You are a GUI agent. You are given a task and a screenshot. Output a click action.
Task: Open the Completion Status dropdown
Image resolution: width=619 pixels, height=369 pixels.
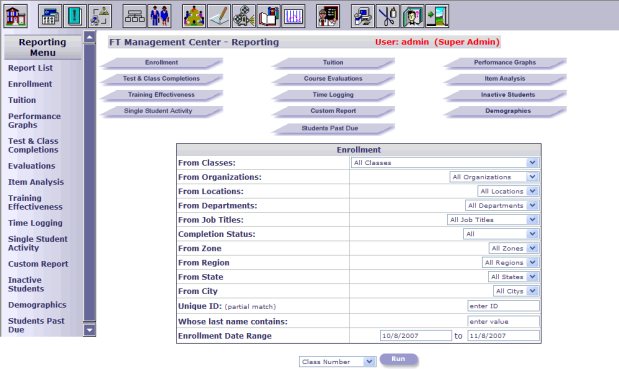click(x=501, y=234)
